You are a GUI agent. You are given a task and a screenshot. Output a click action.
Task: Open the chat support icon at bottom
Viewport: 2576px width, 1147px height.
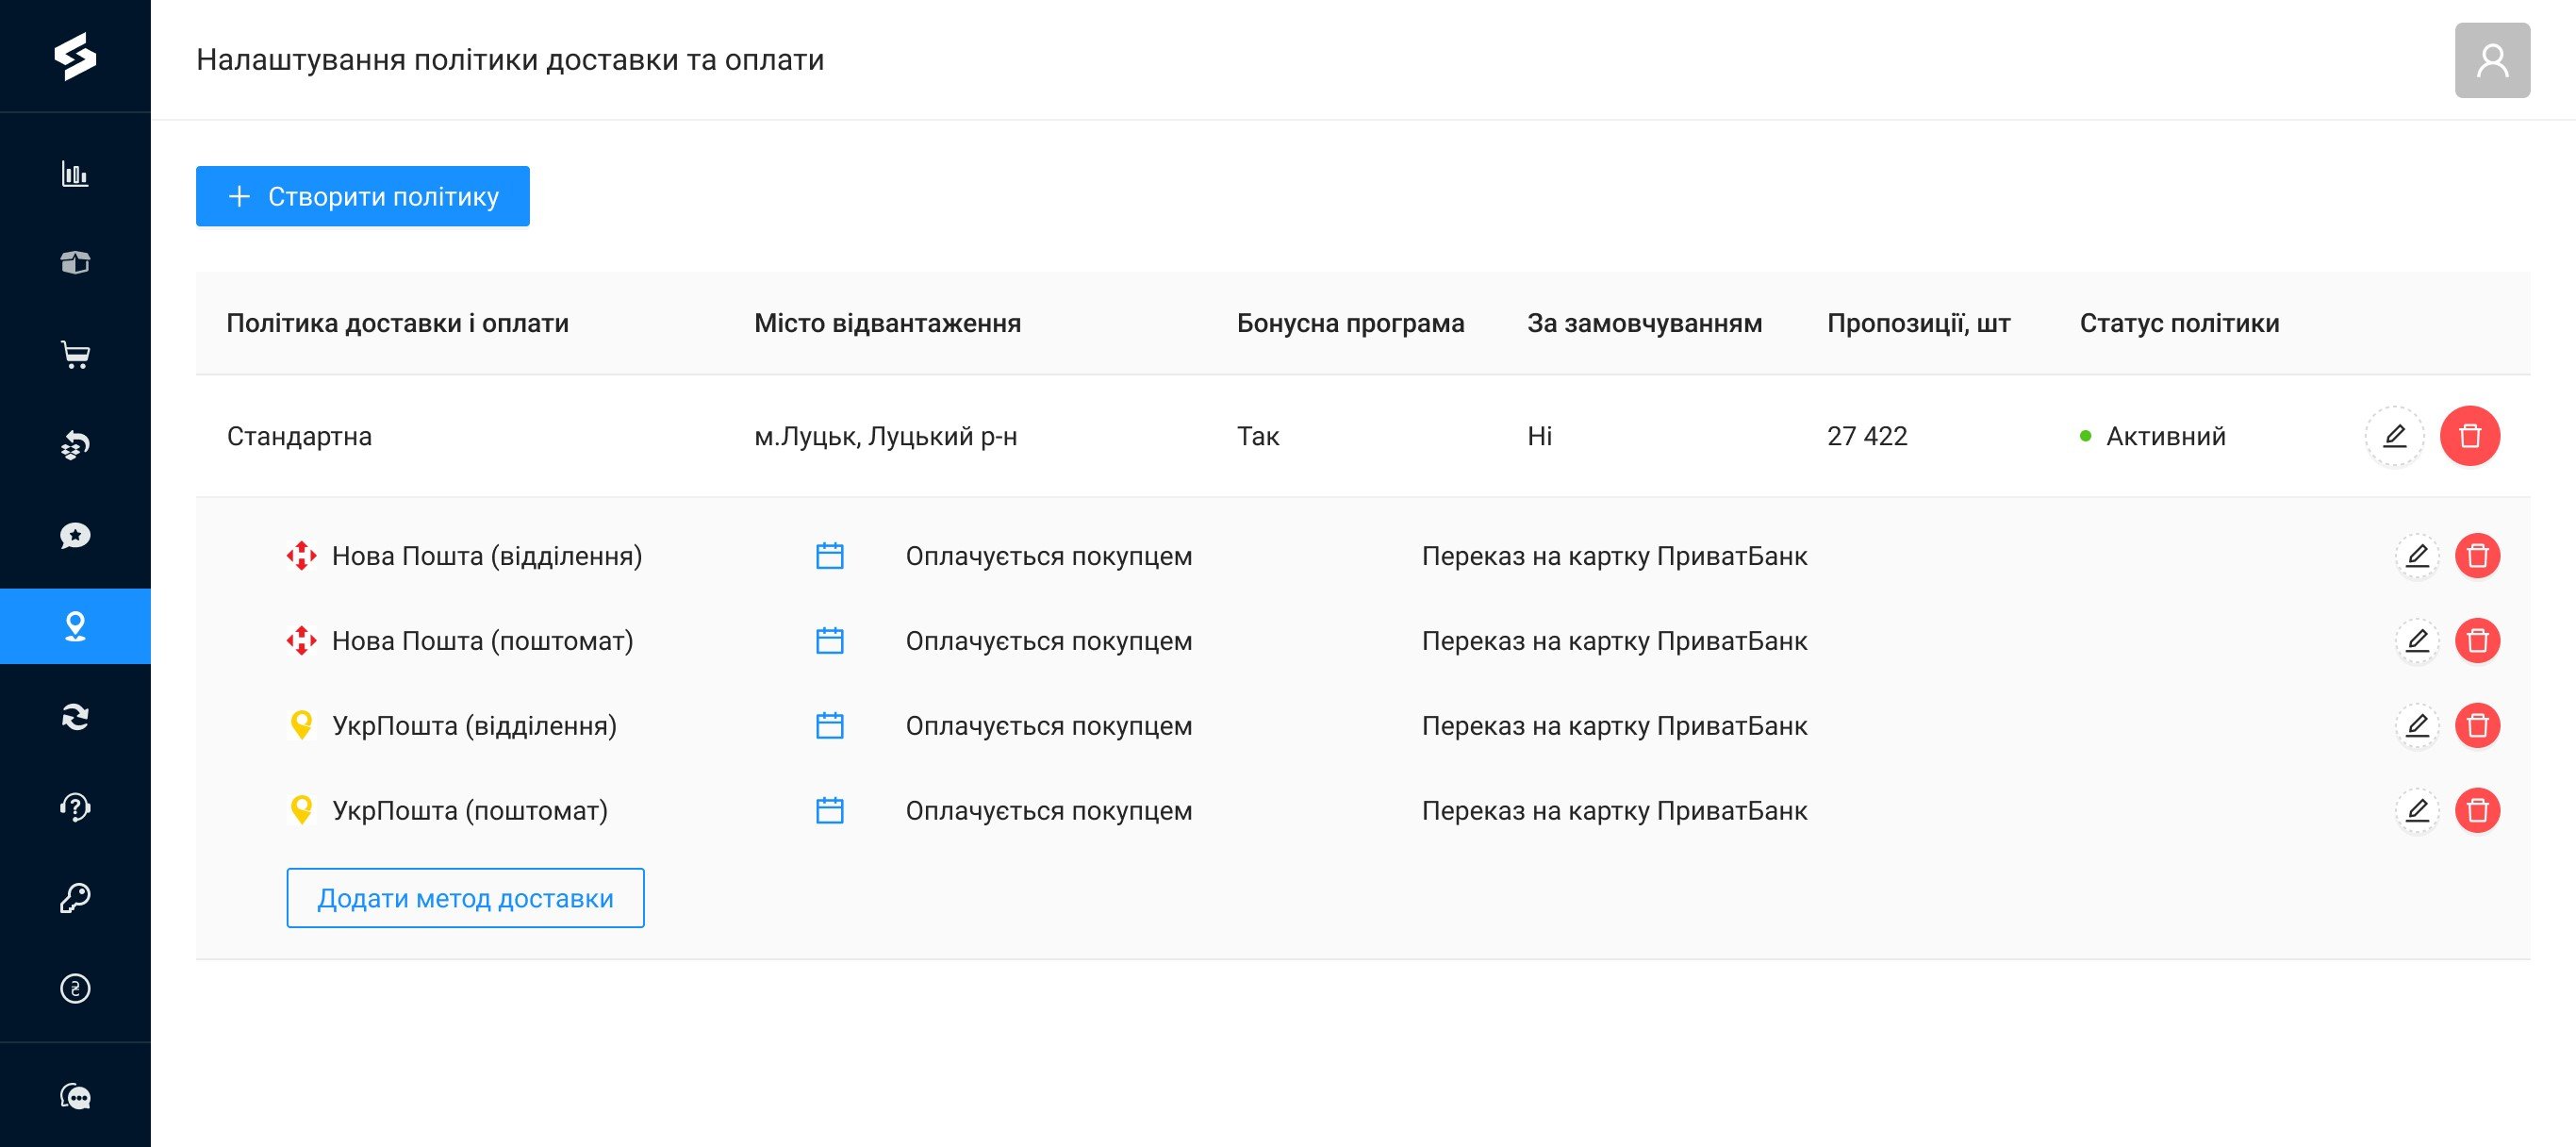pos(75,1097)
